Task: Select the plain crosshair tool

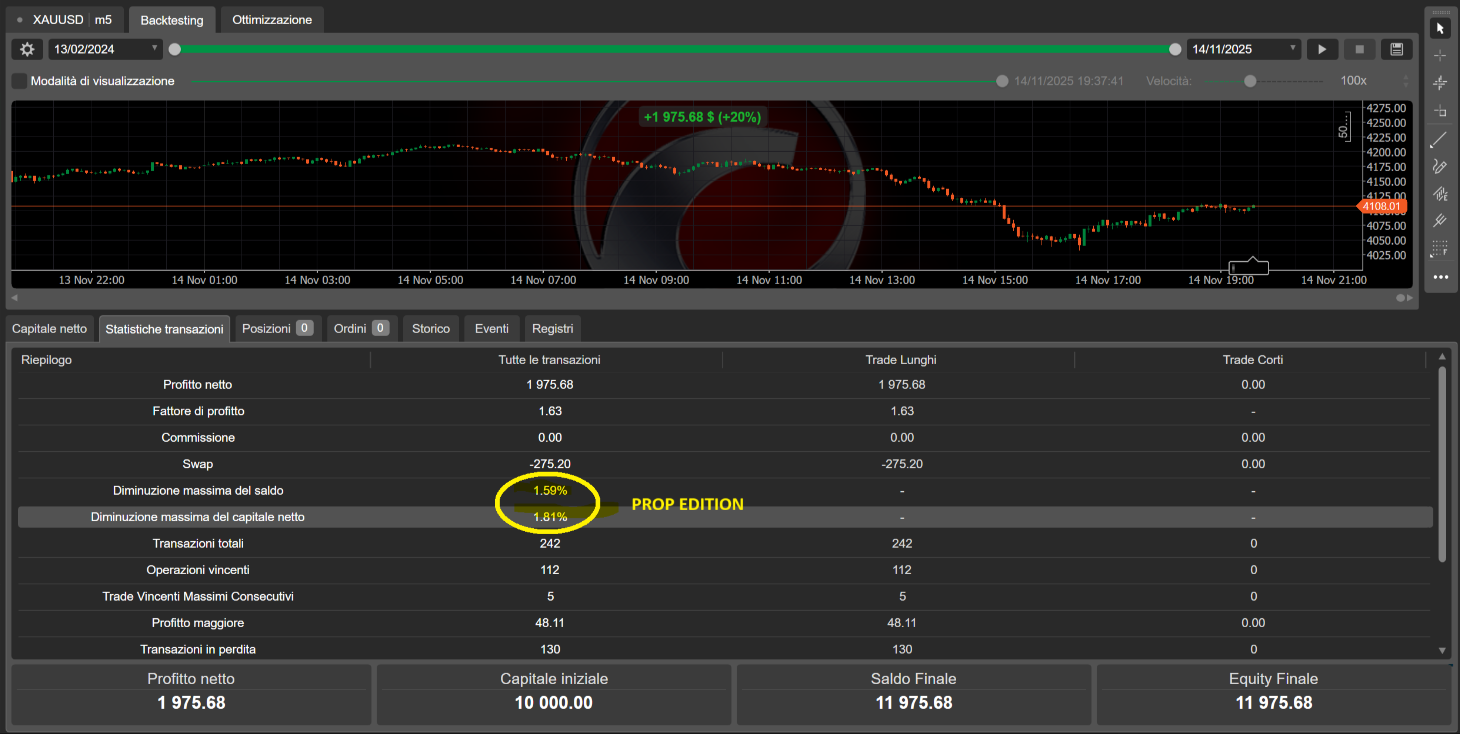Action: click(1440, 55)
